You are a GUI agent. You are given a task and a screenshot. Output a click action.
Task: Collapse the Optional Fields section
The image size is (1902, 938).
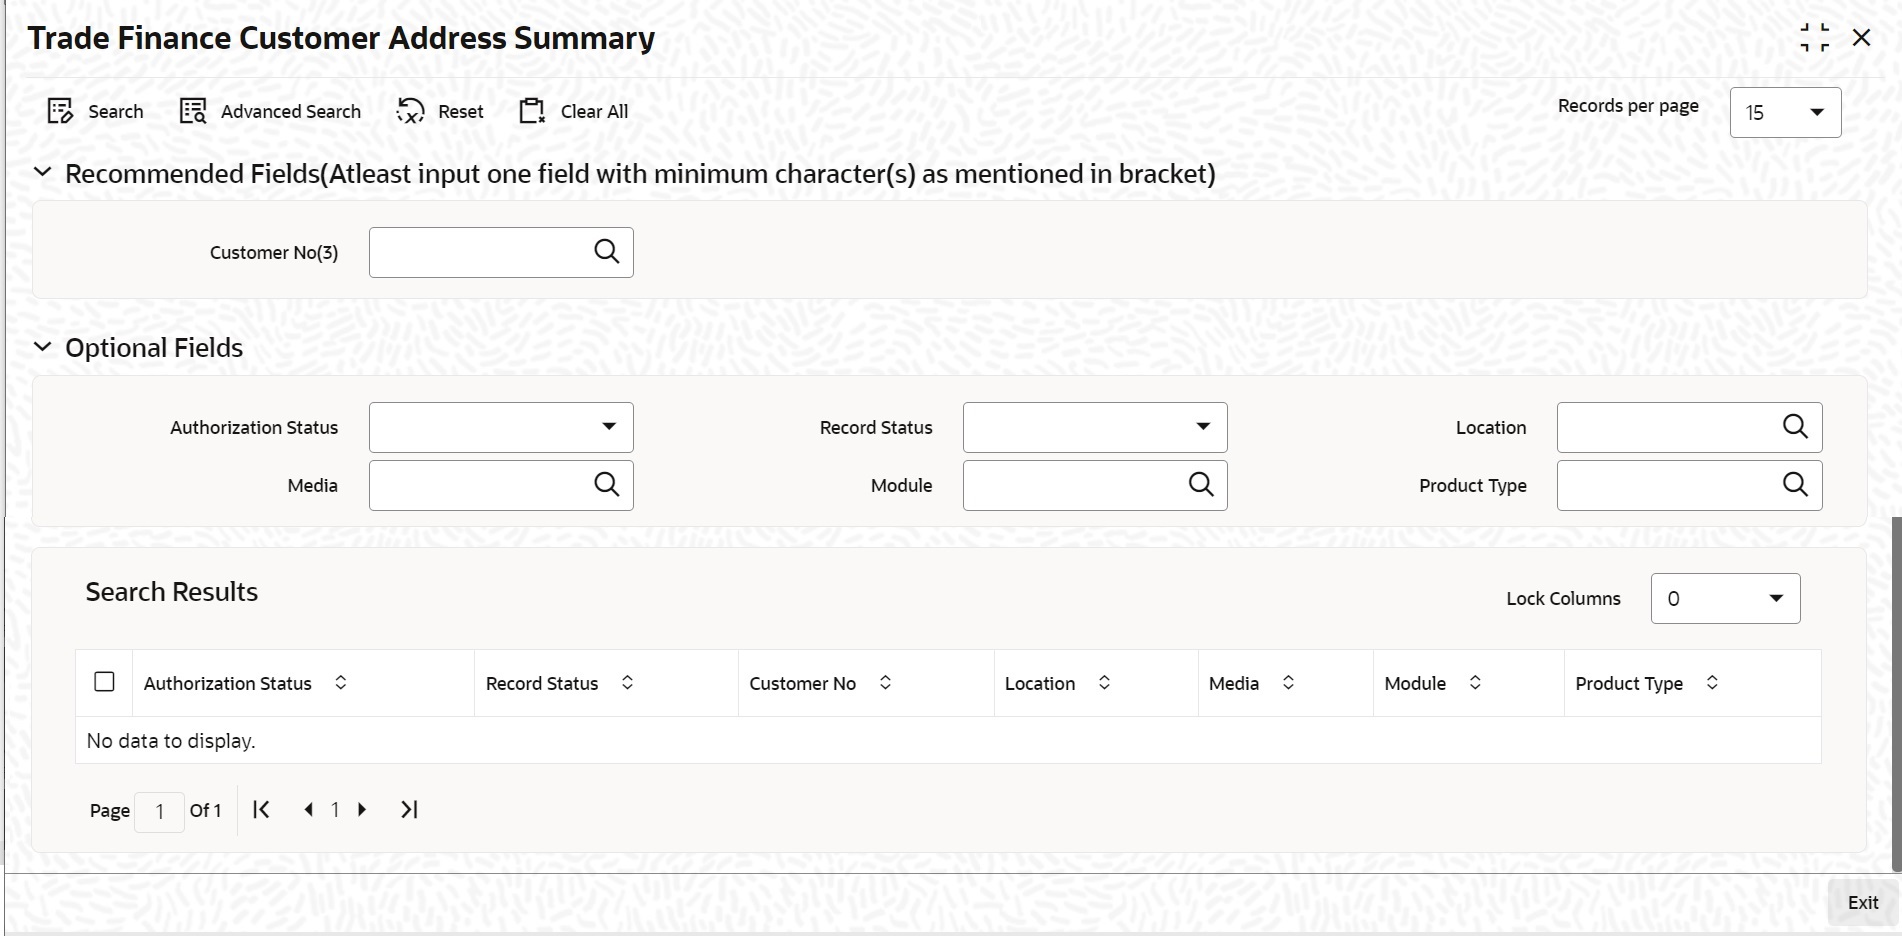pyautogui.click(x=41, y=346)
